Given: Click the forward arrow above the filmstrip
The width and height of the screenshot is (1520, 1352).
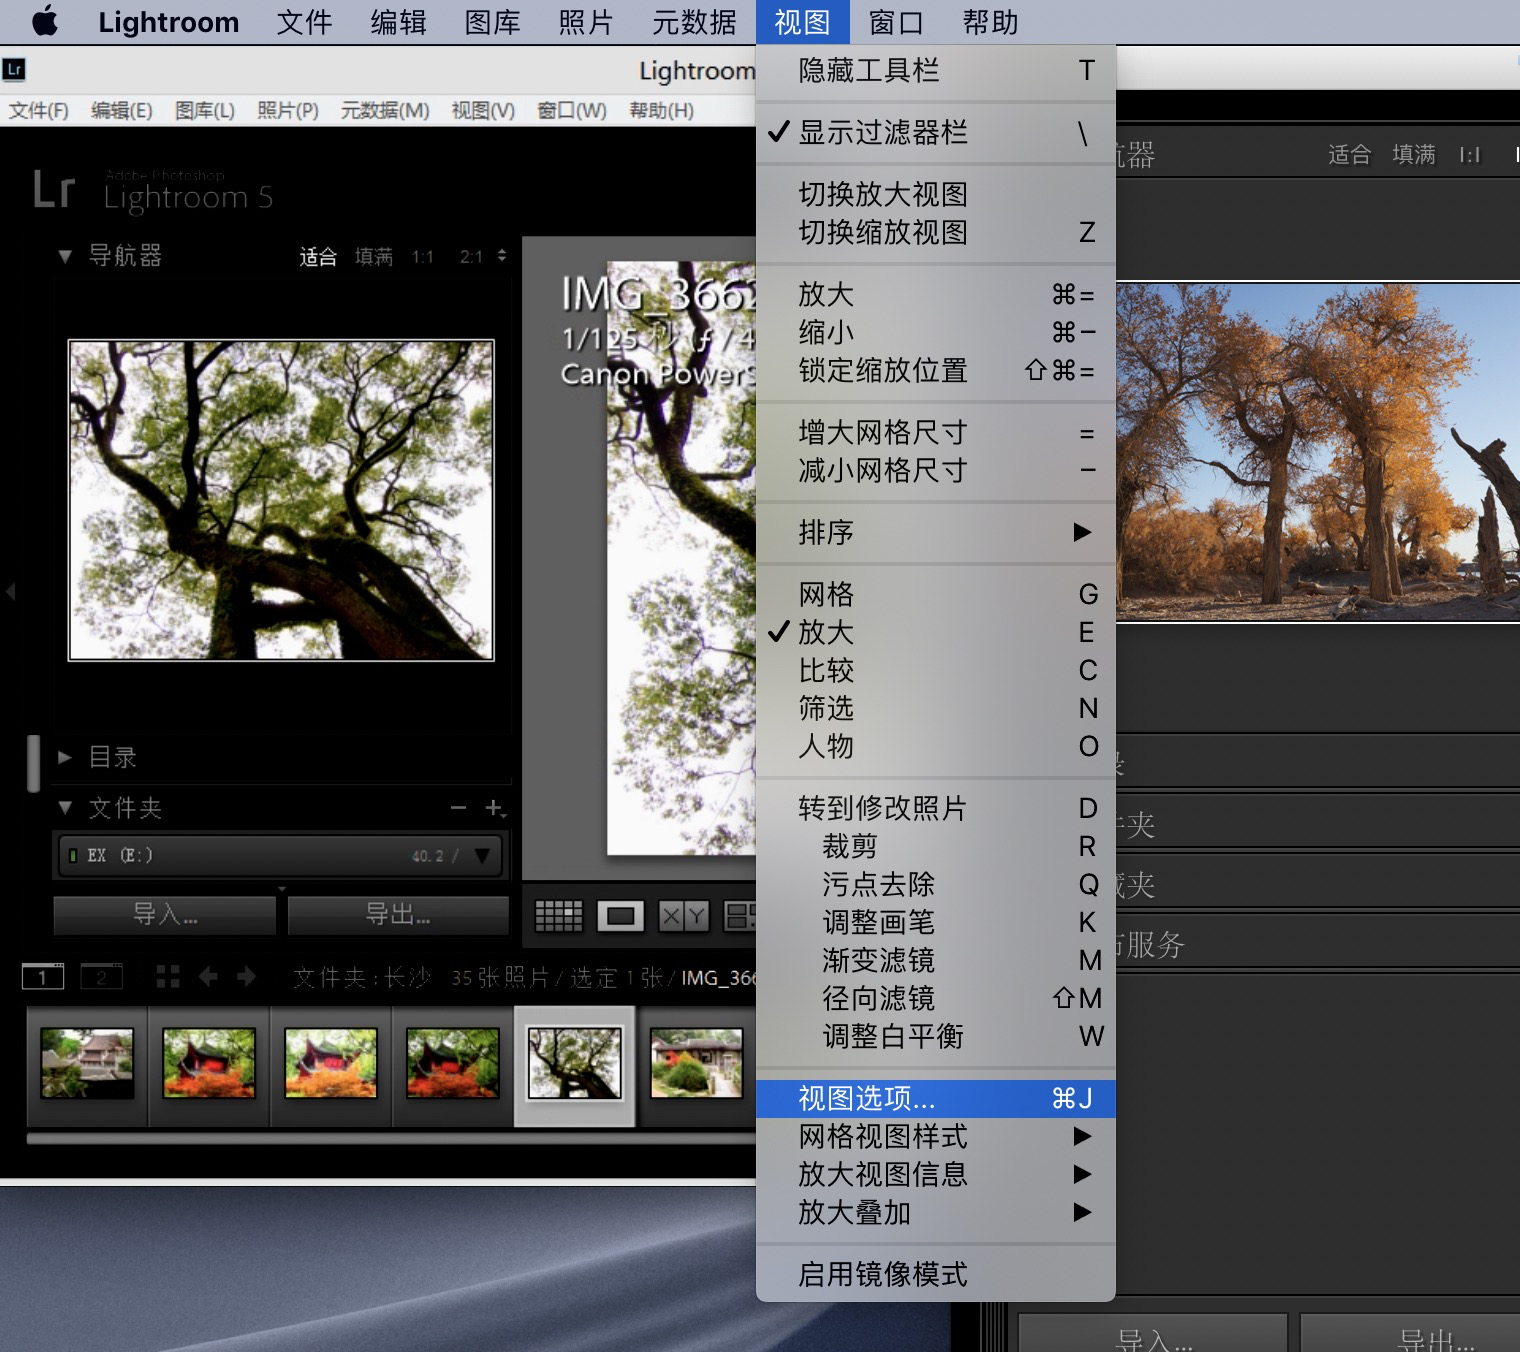Looking at the screenshot, I should 246,976.
